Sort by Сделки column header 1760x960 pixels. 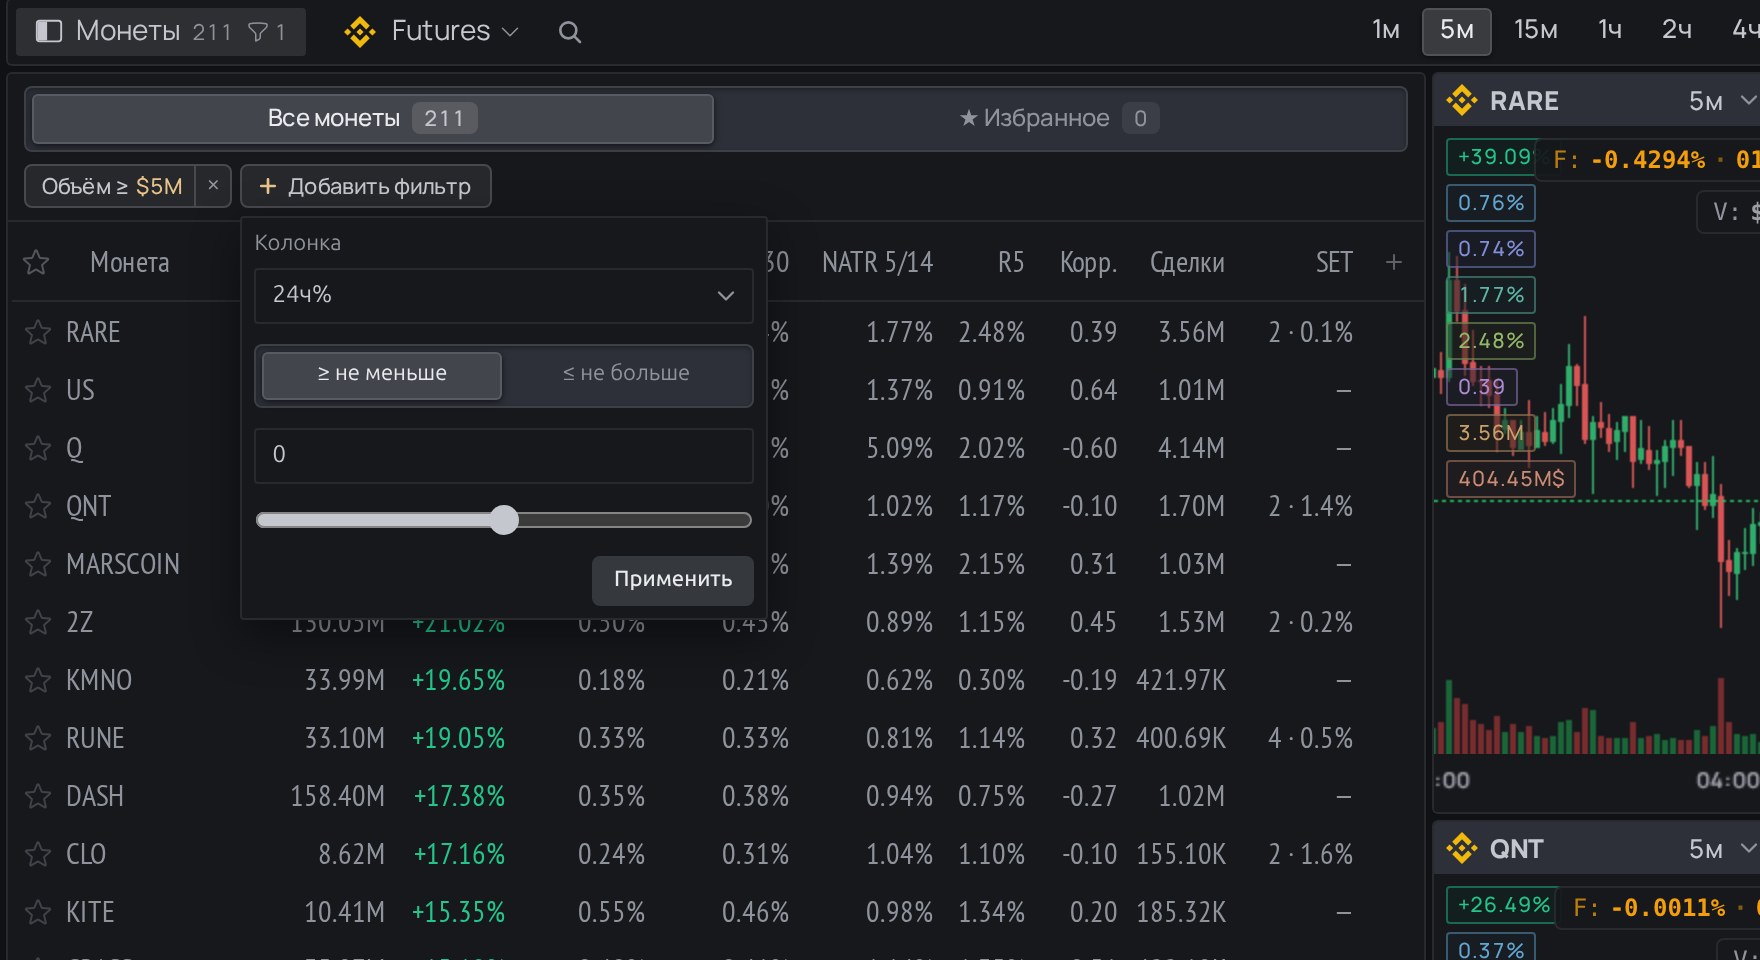(x=1187, y=262)
